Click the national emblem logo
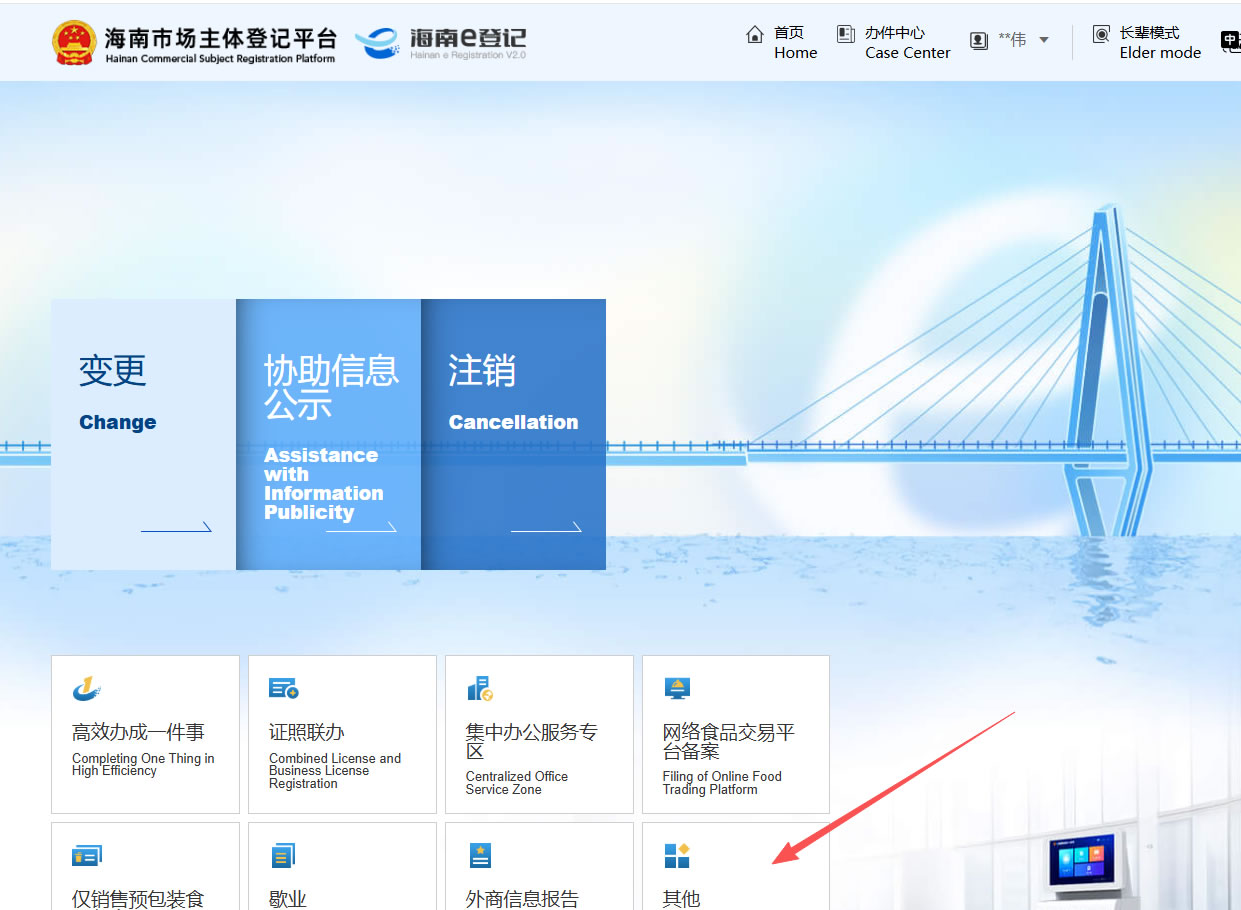Viewport: 1241px width, 910px height. [75, 42]
